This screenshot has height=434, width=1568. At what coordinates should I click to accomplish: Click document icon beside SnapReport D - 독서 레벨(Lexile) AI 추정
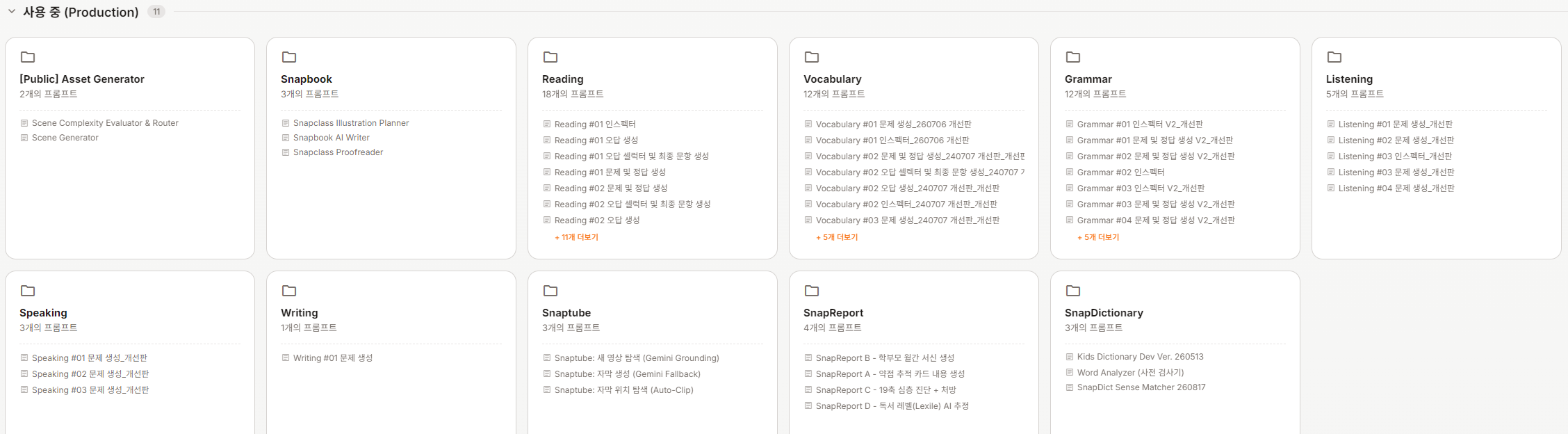coord(808,406)
